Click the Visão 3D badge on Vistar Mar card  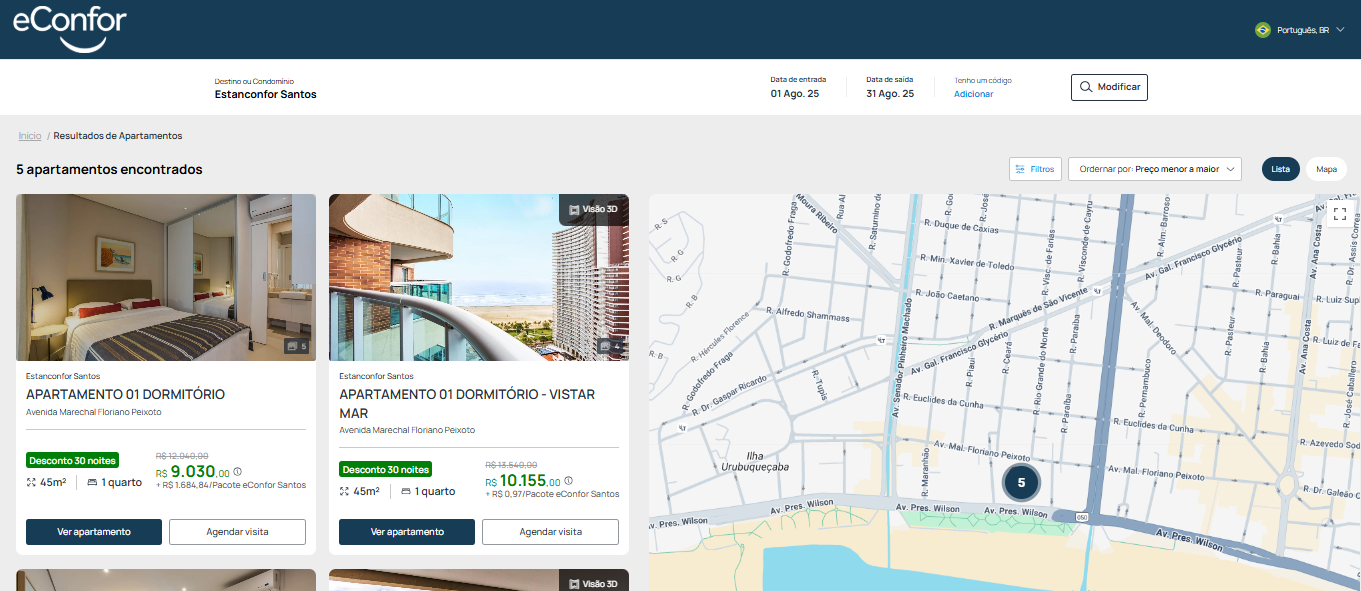point(593,210)
